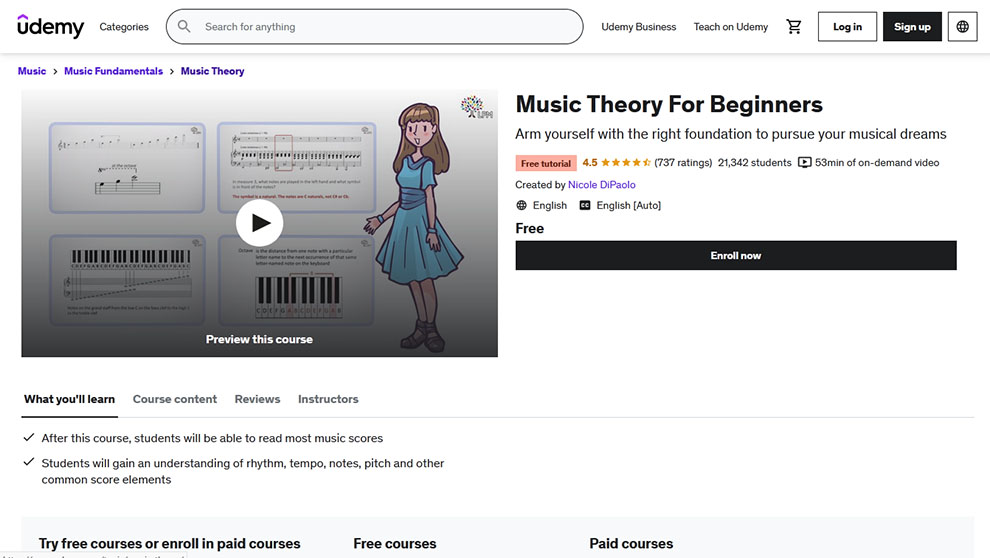Click the Paid courses heading
This screenshot has width=990, height=558.
click(x=631, y=543)
